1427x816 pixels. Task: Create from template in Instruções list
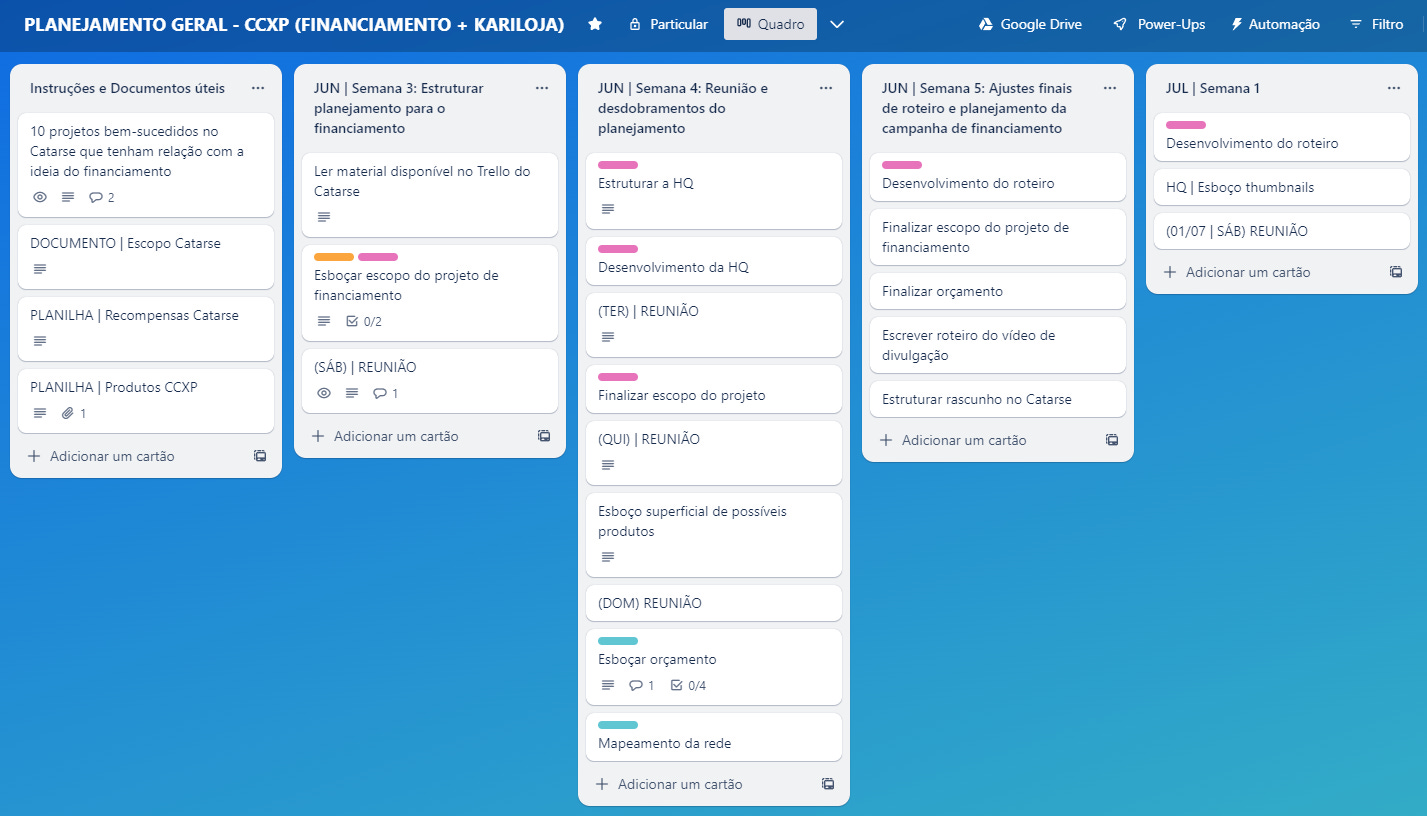(260, 456)
